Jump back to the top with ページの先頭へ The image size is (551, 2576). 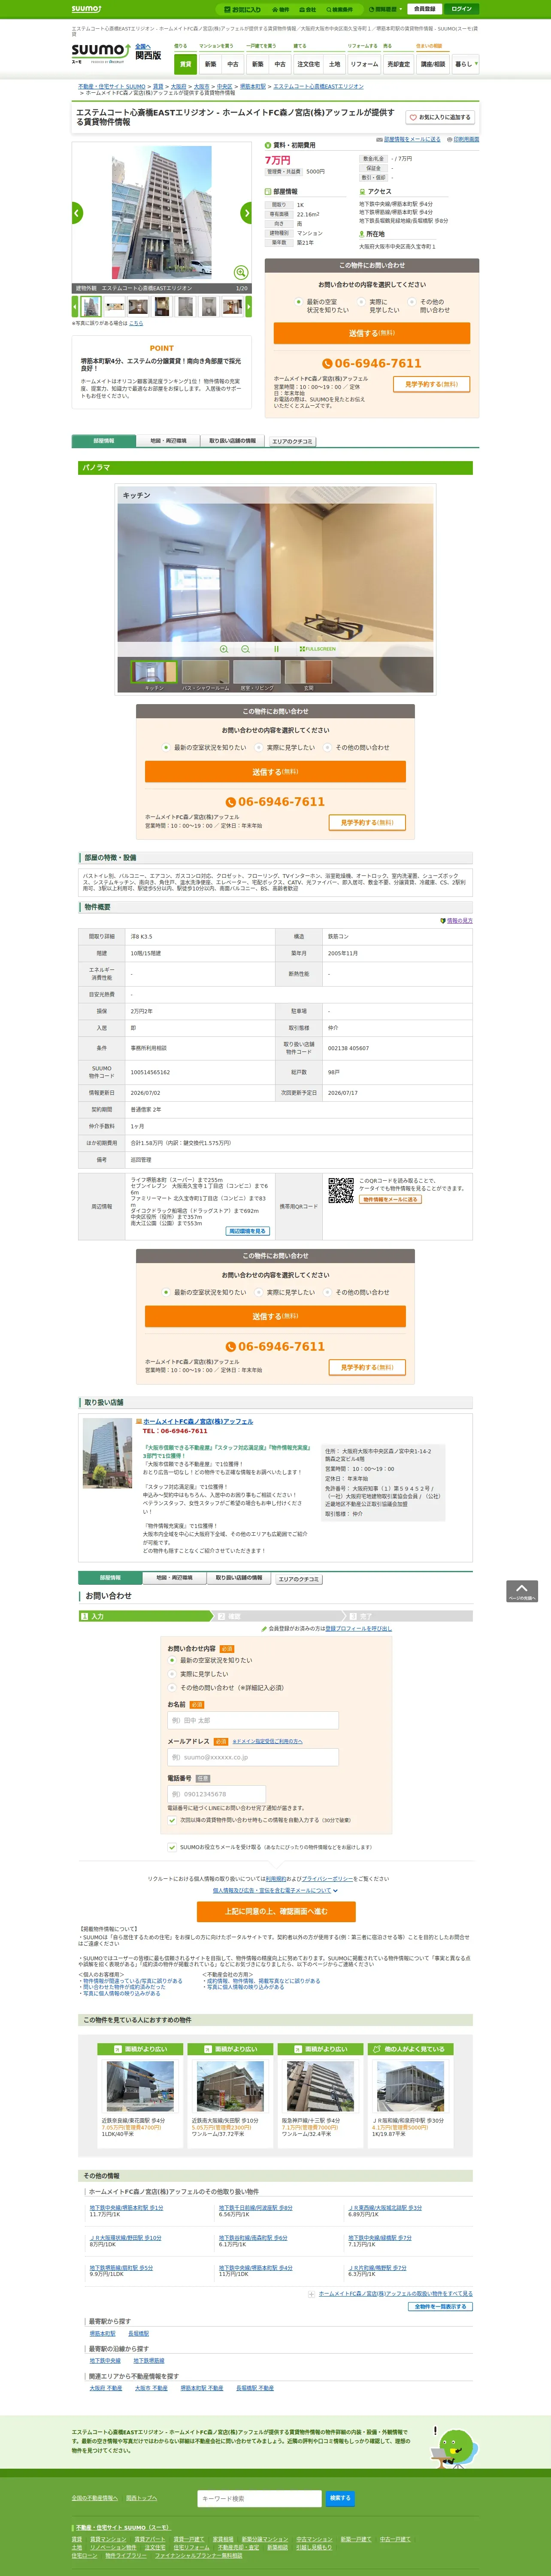[522, 1591]
